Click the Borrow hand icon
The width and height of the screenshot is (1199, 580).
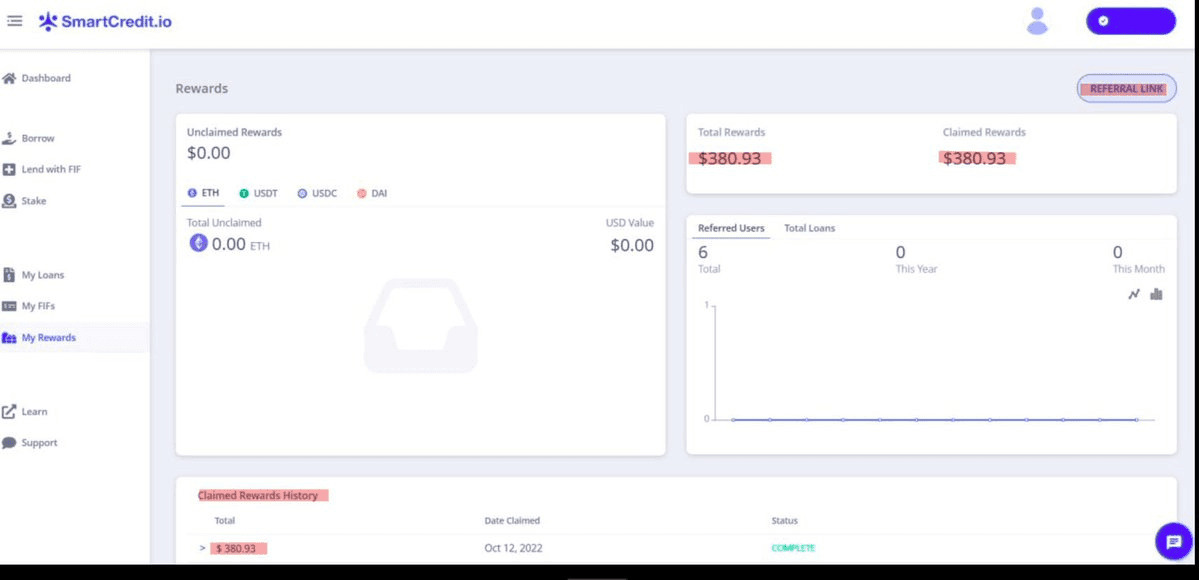coord(9,138)
